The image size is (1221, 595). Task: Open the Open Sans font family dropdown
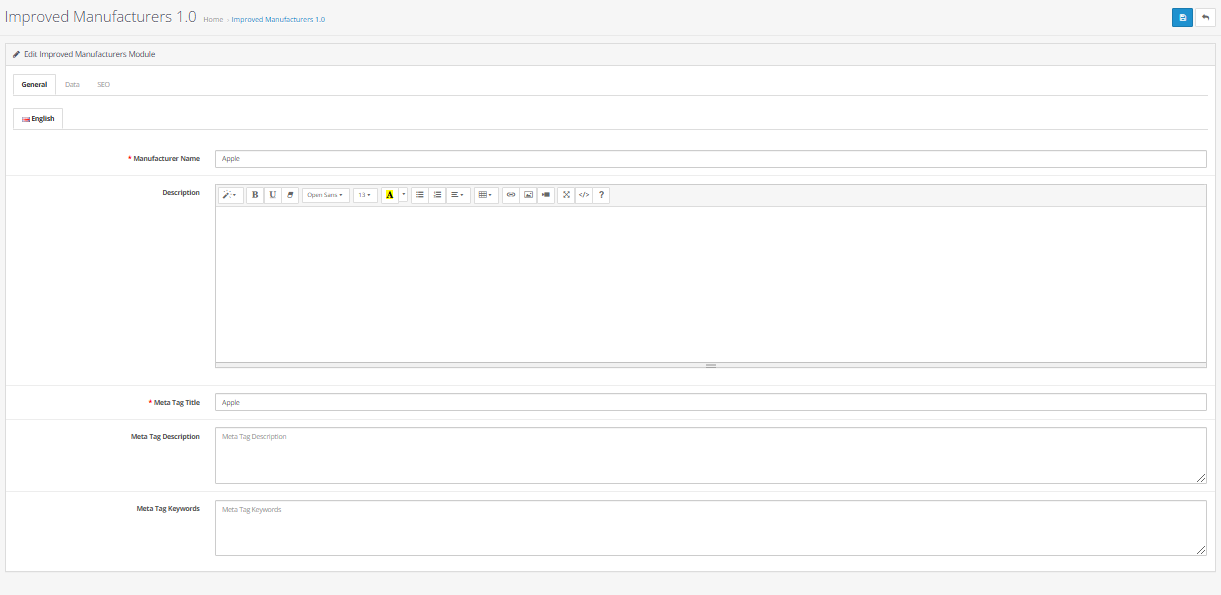point(325,195)
